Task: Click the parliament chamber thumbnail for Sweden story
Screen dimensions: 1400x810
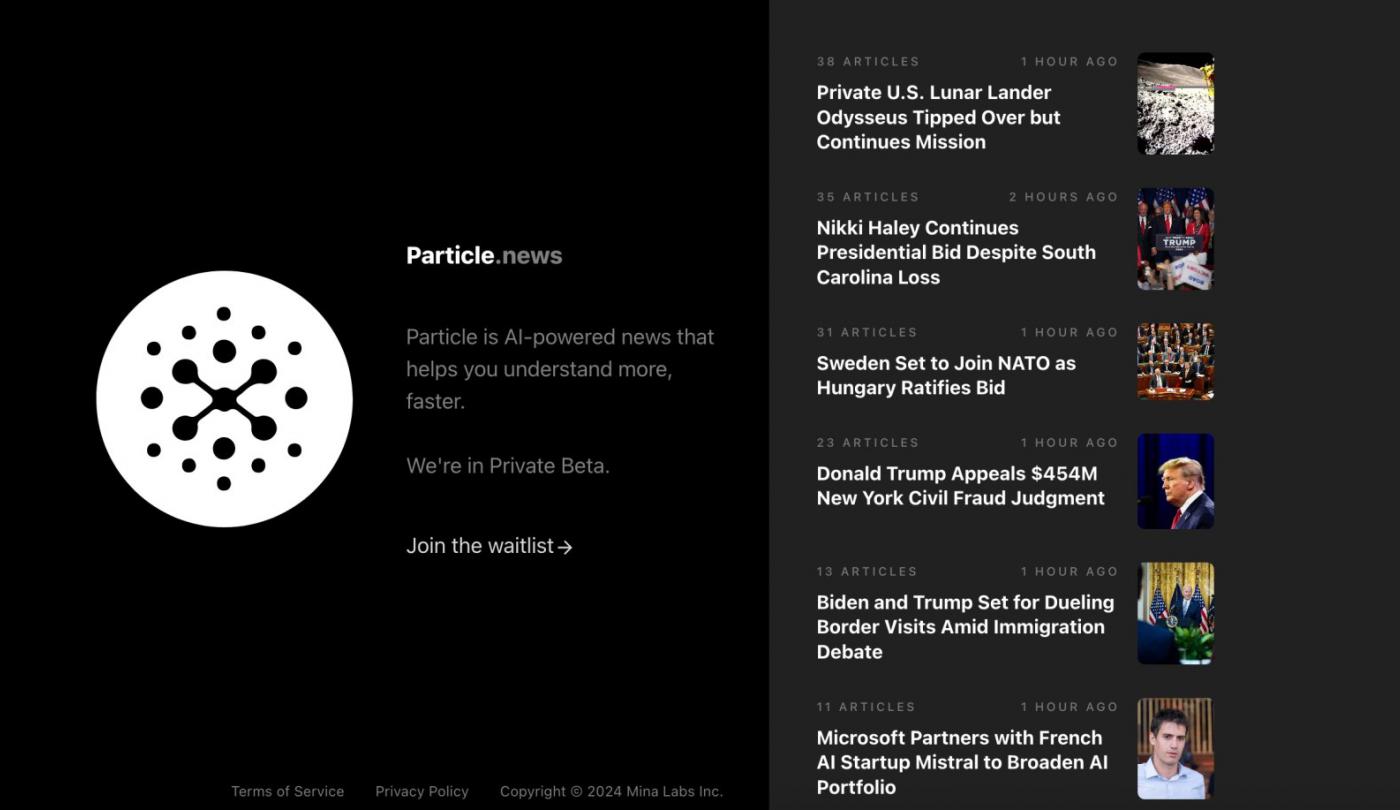Action: (x=1176, y=361)
